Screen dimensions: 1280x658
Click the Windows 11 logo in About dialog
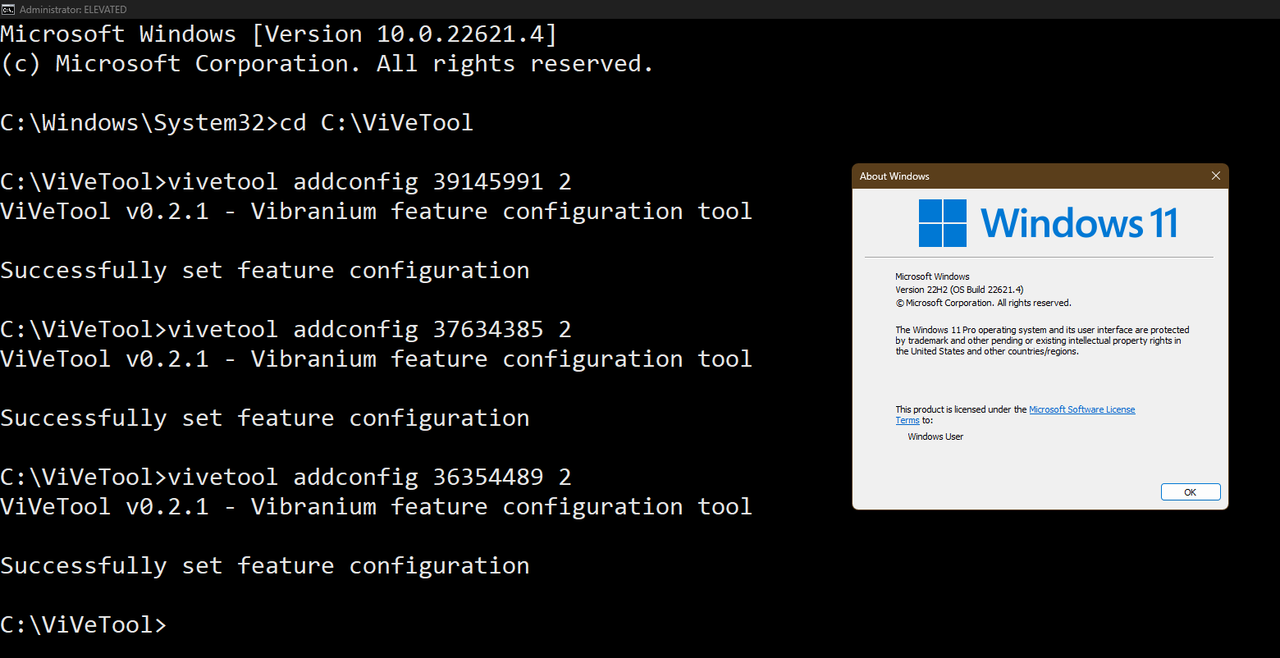pos(1048,223)
